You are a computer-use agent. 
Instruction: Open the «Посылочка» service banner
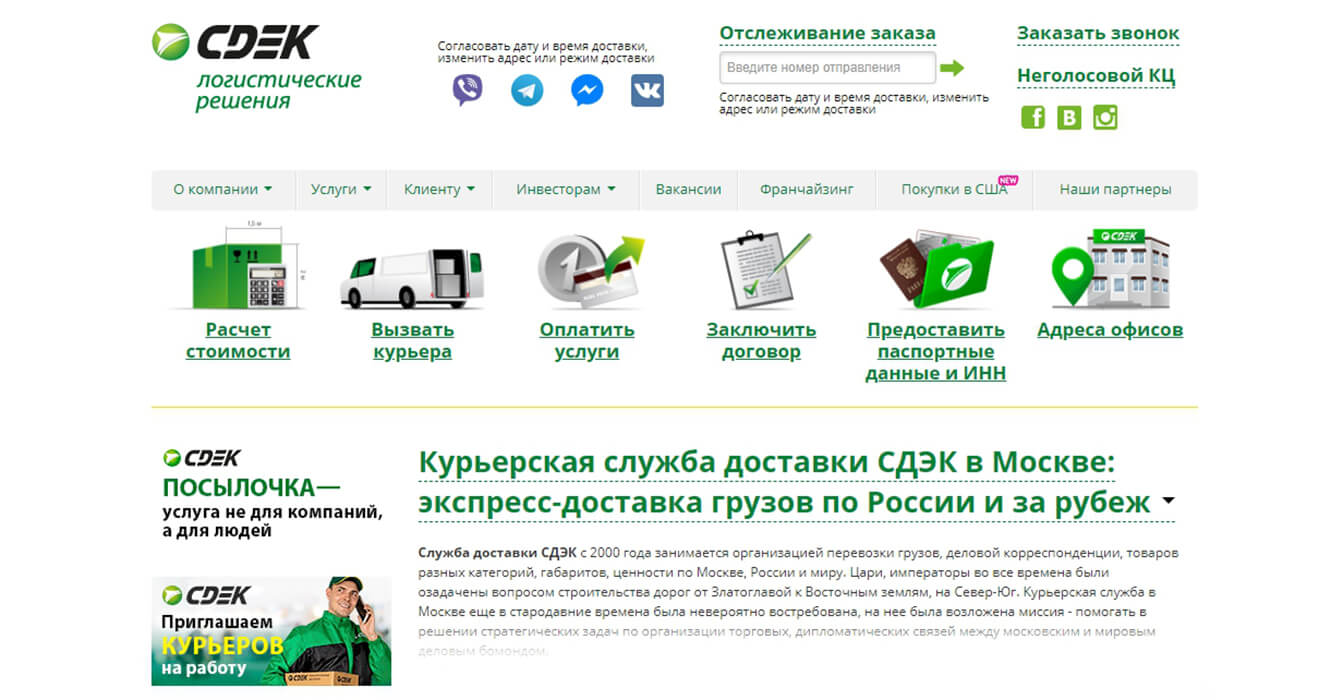point(272,496)
